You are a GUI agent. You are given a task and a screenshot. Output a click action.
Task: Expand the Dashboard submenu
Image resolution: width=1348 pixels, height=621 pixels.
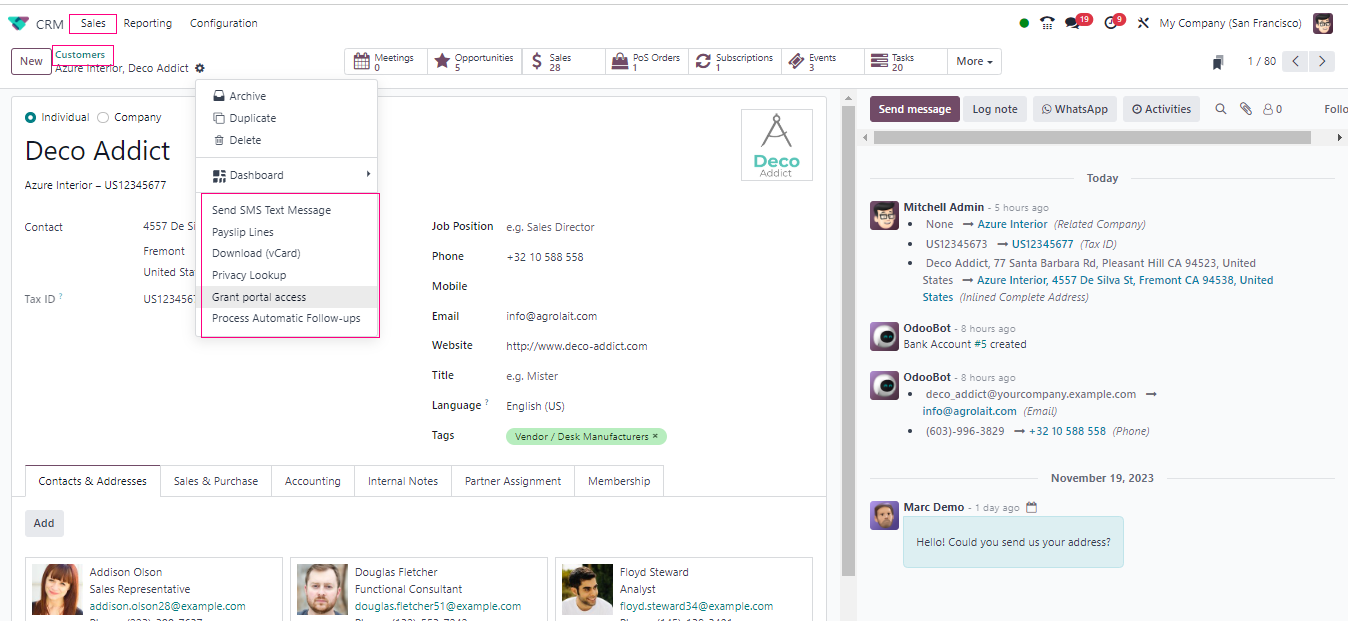290,175
